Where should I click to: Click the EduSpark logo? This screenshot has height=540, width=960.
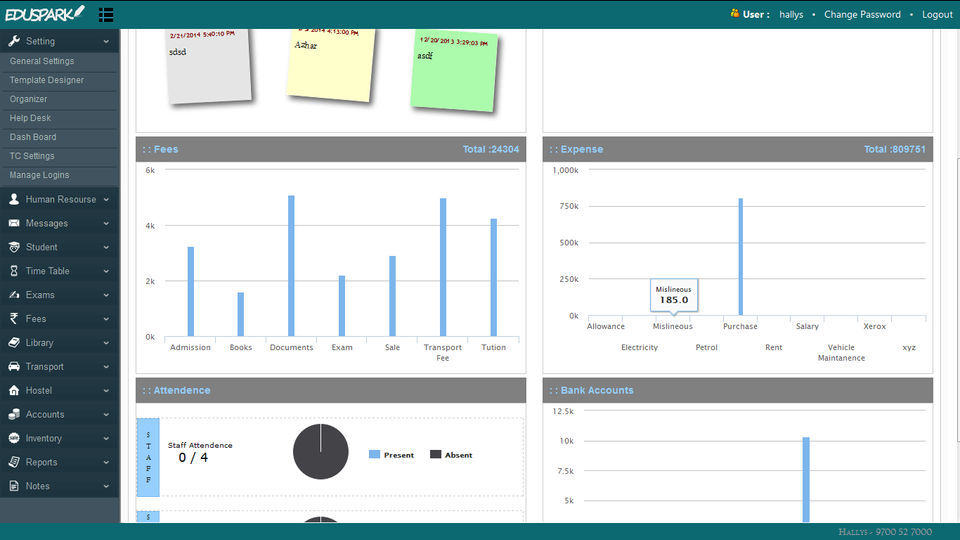pos(44,13)
